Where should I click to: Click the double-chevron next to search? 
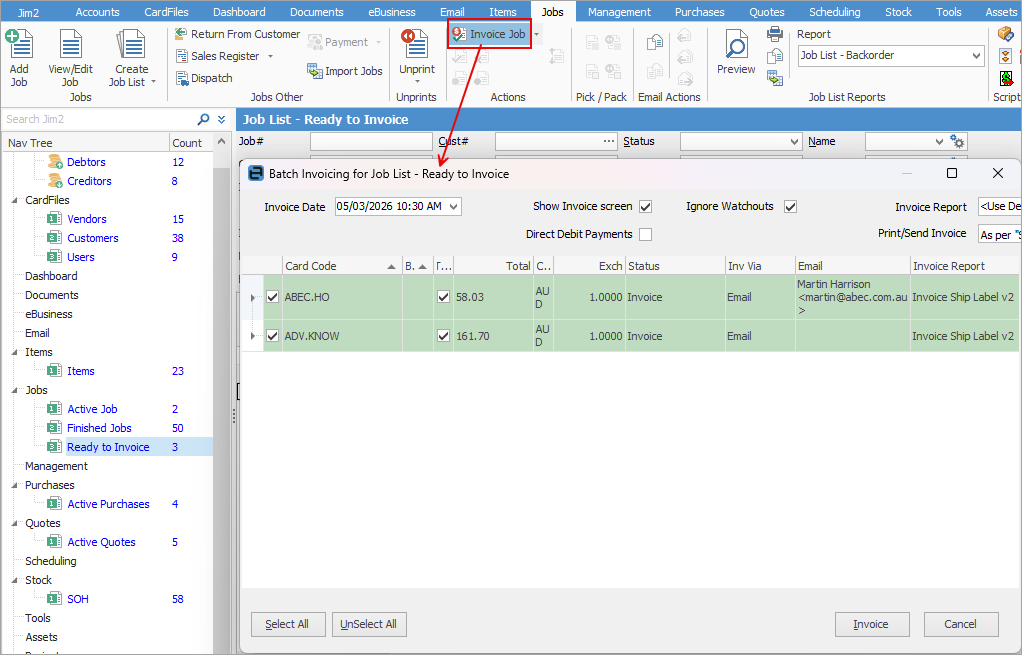(222, 119)
